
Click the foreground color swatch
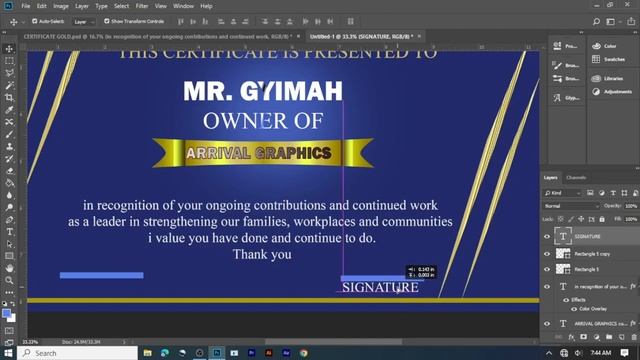click(x=6, y=313)
